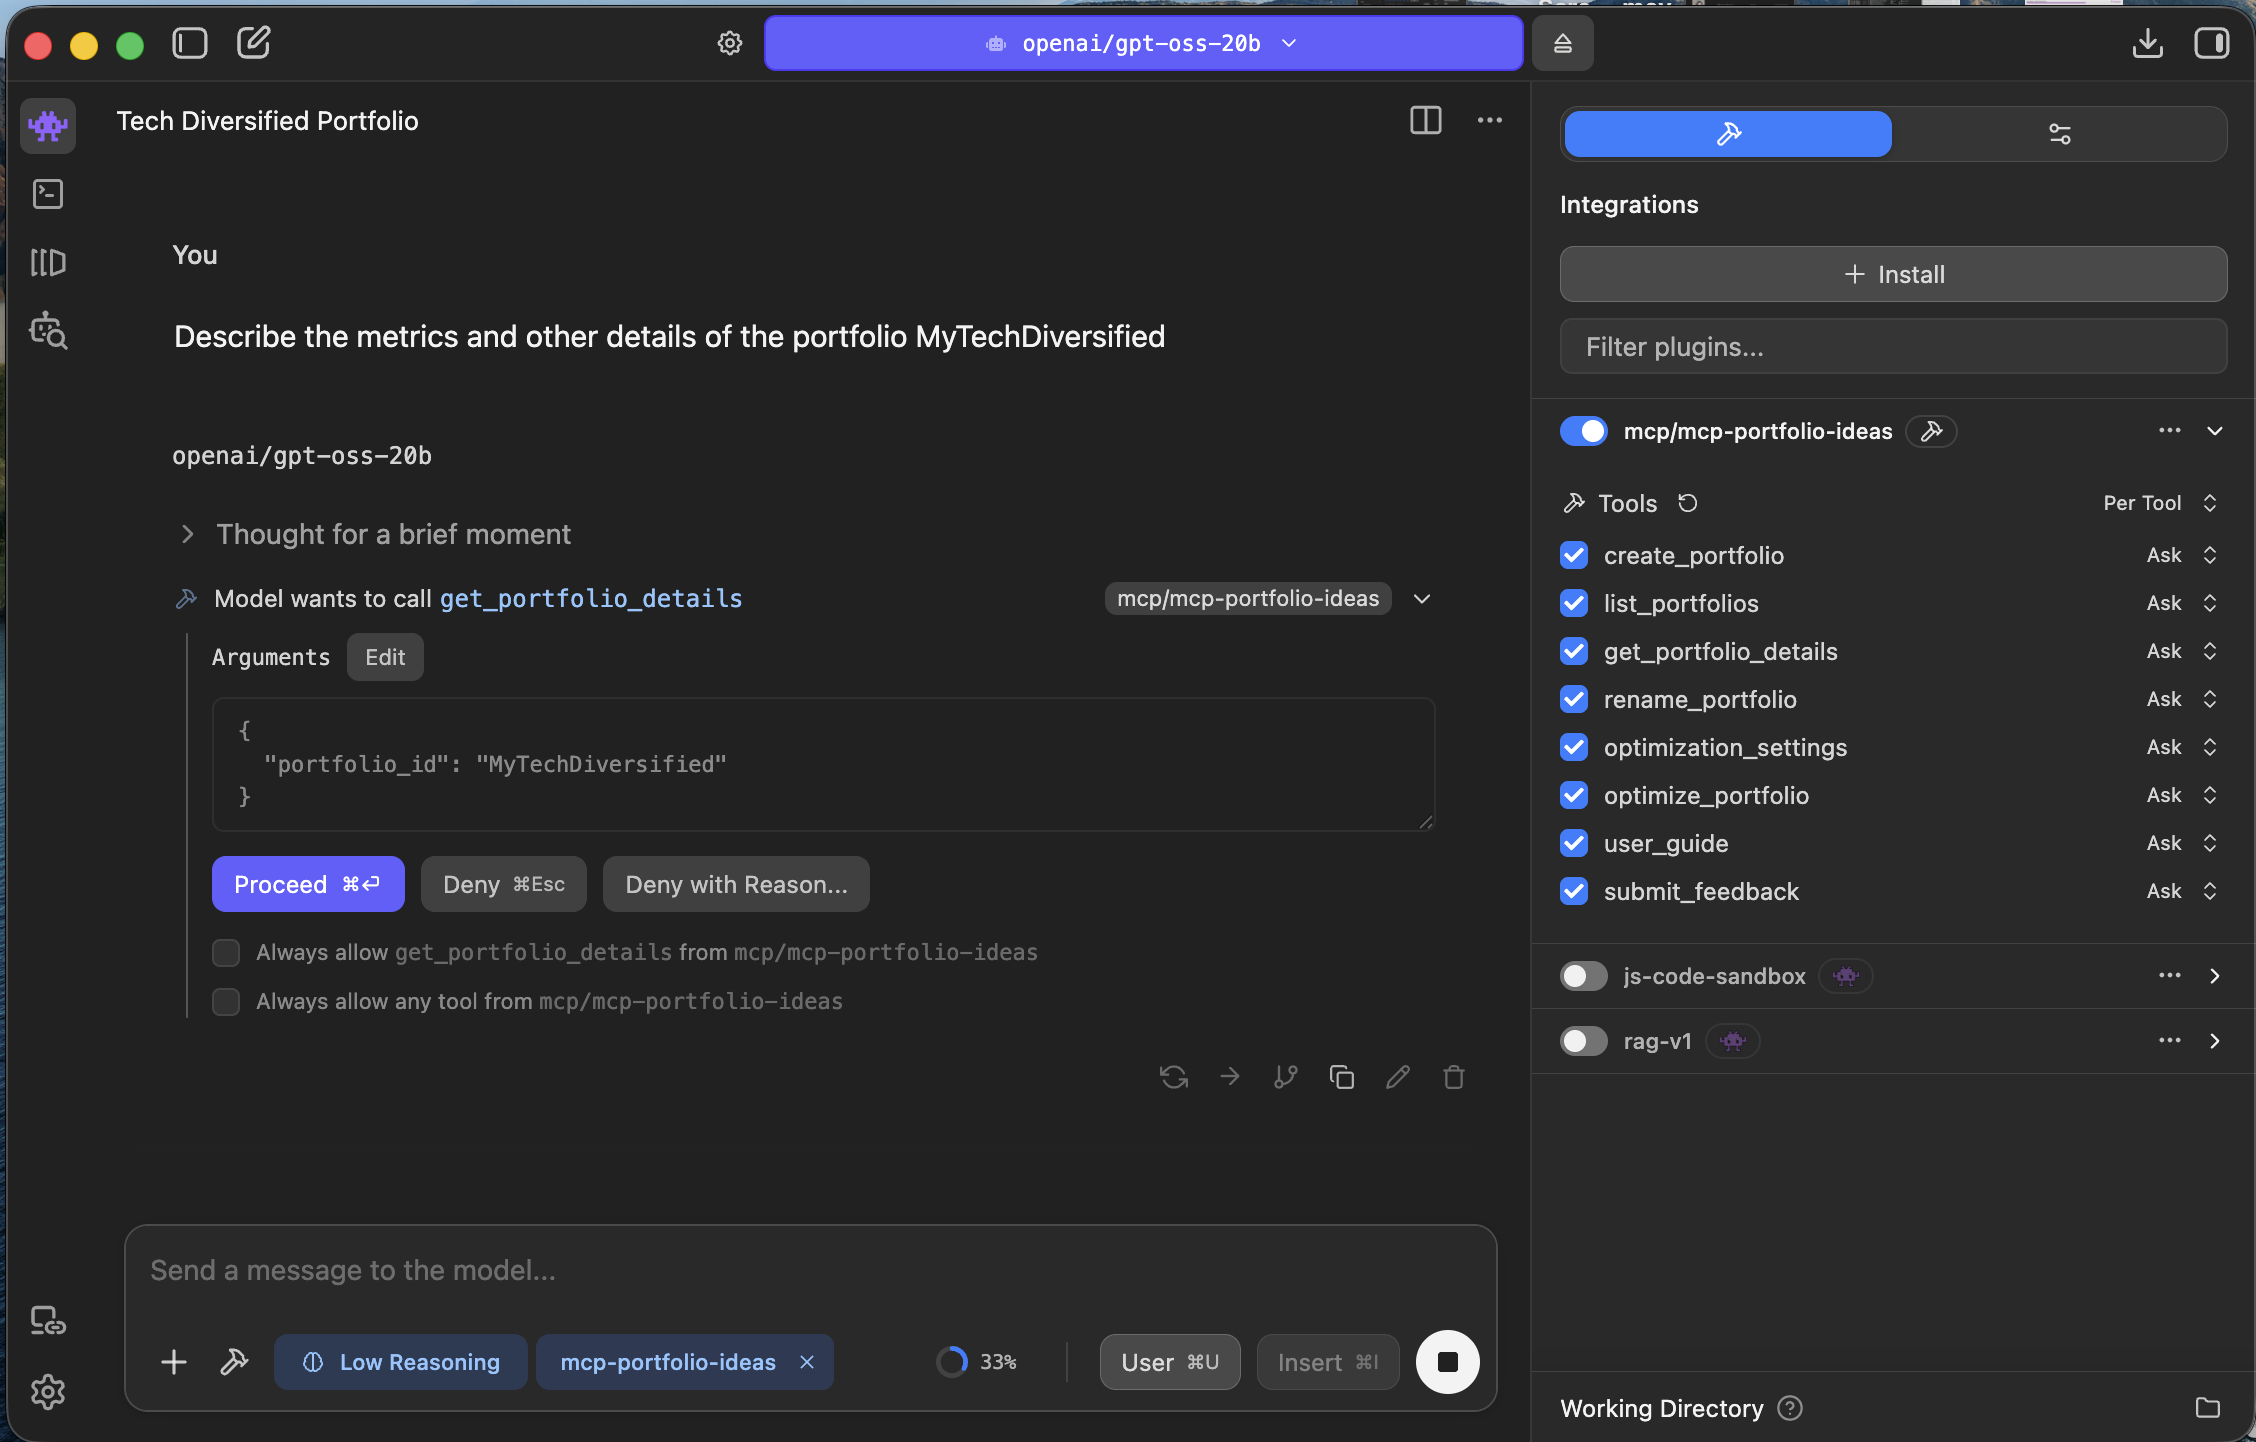Click the Deny with Reason button
Viewport: 2256px width, 1442px height.
click(736, 884)
